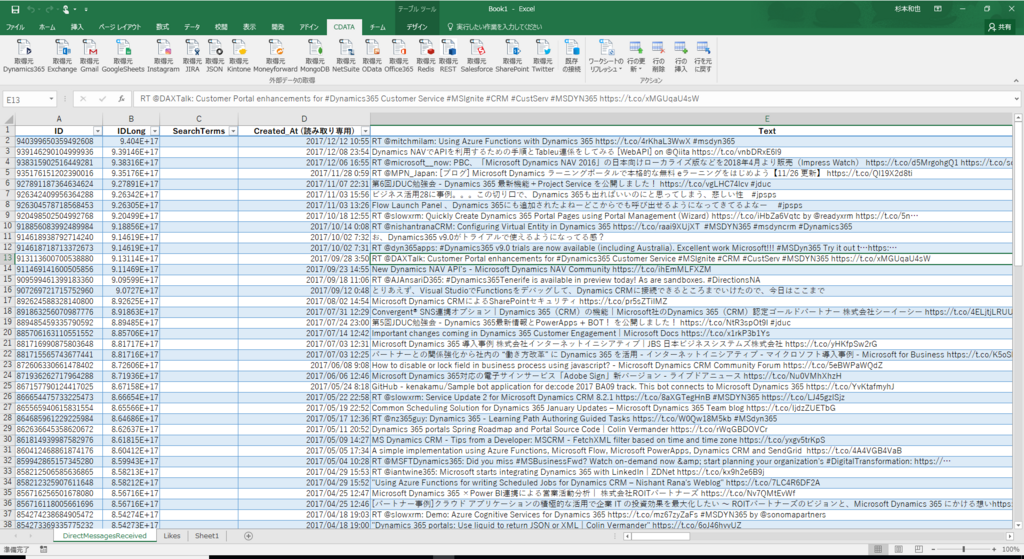Open the ファイル (File) tab
1024x559 pixels.
click(x=15, y=27)
